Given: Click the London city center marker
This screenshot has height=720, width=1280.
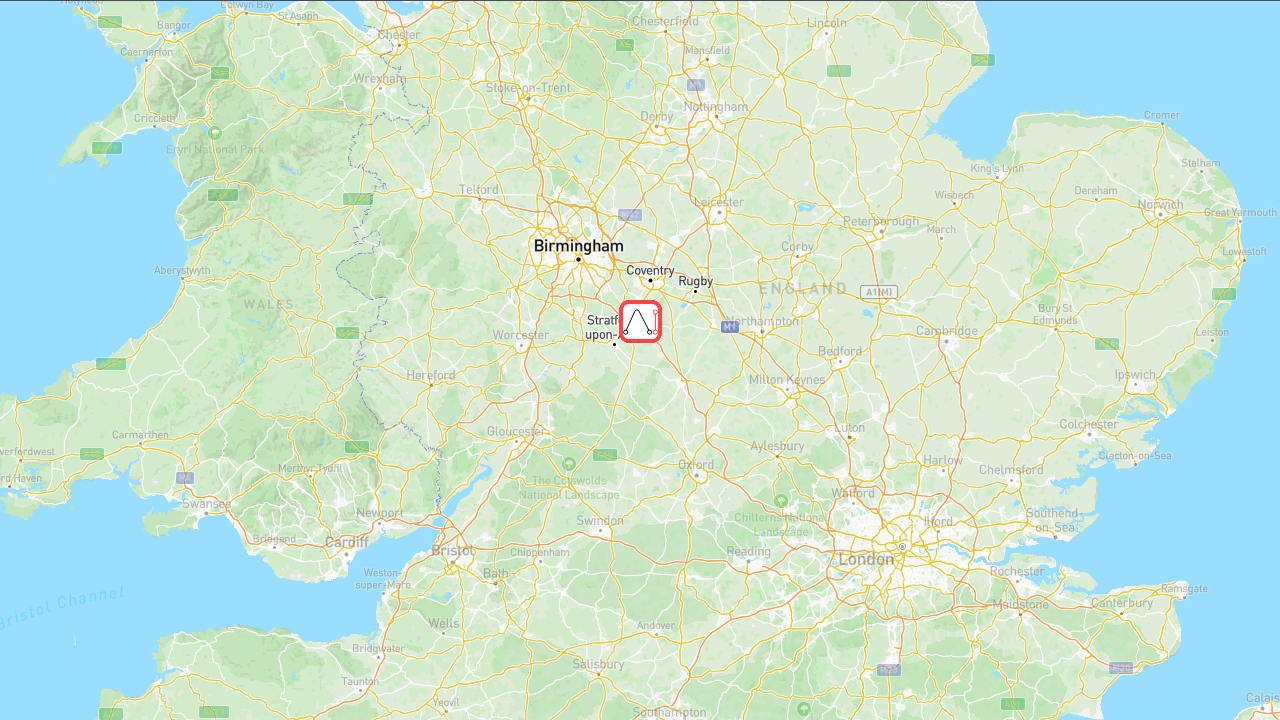Looking at the screenshot, I should pos(901,546).
